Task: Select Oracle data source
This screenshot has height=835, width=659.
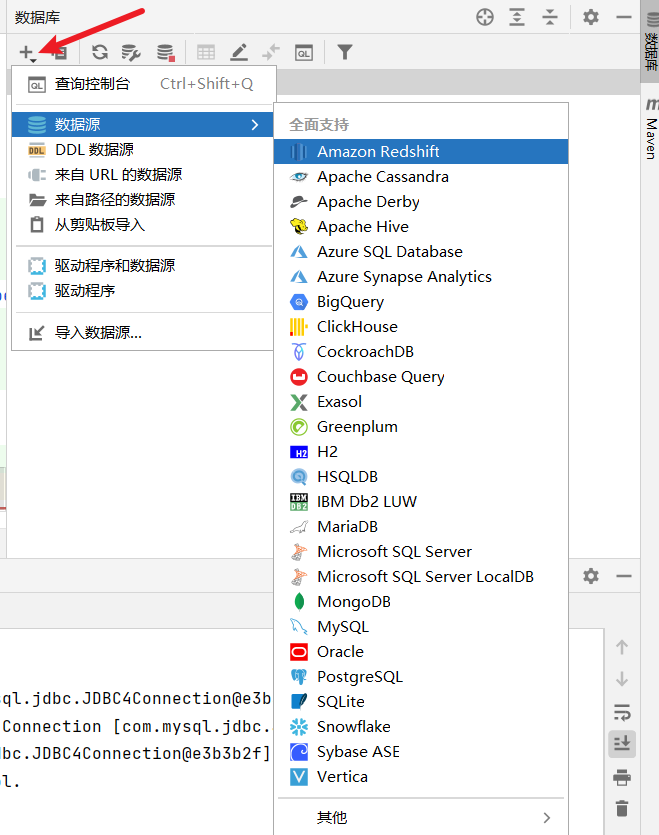Action: click(421, 652)
